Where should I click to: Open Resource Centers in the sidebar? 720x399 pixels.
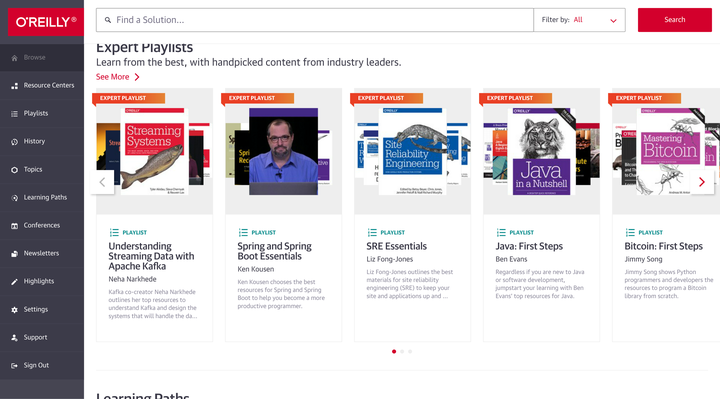click(42, 85)
